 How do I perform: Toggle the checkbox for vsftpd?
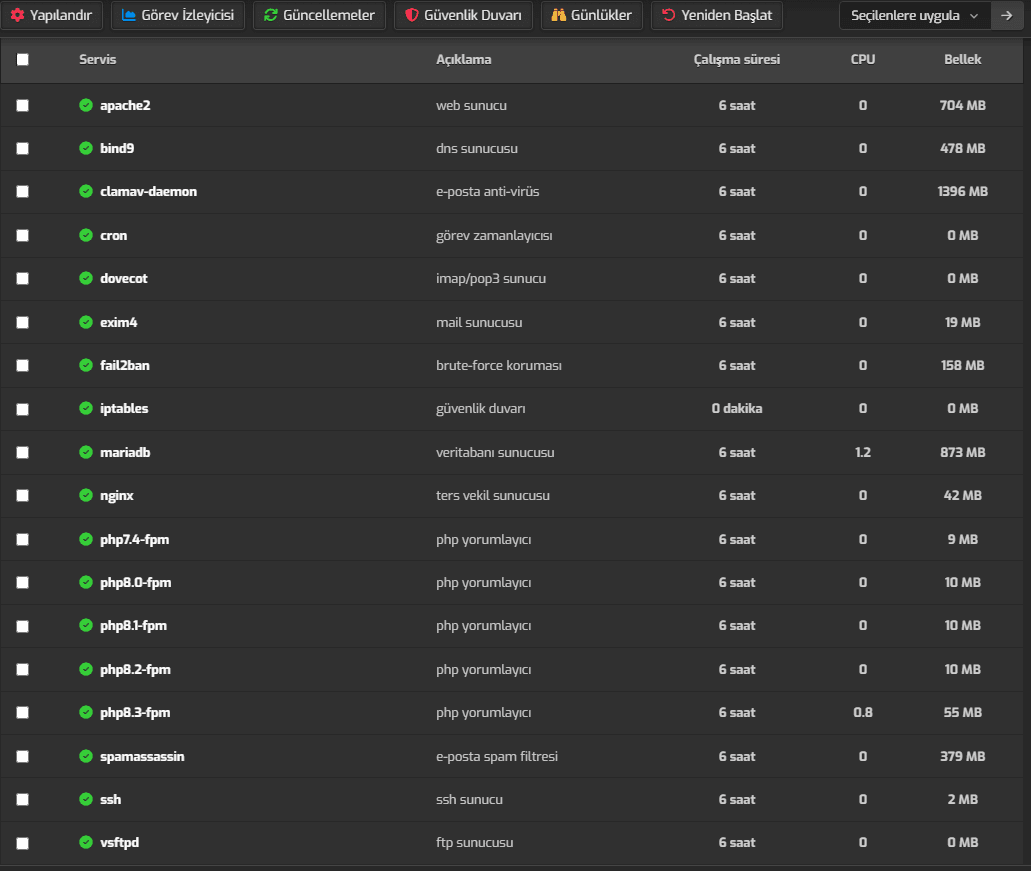23,843
